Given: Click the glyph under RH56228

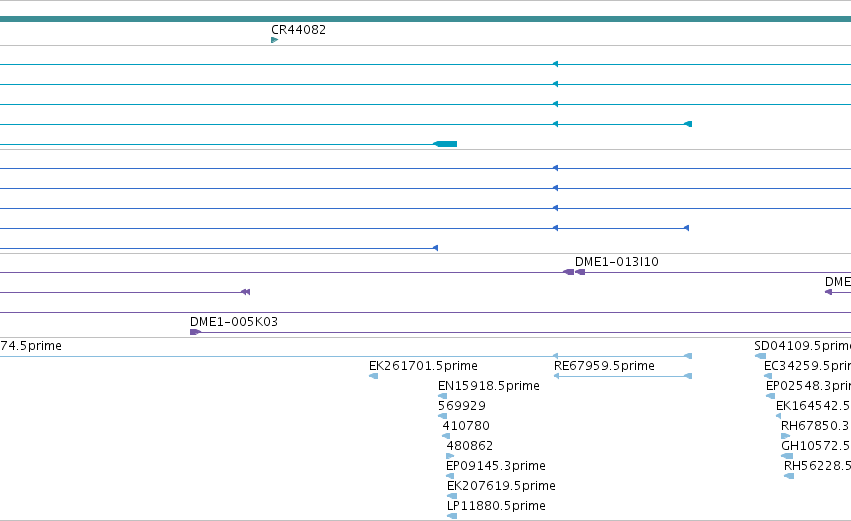Looking at the screenshot, I should pos(789,476).
